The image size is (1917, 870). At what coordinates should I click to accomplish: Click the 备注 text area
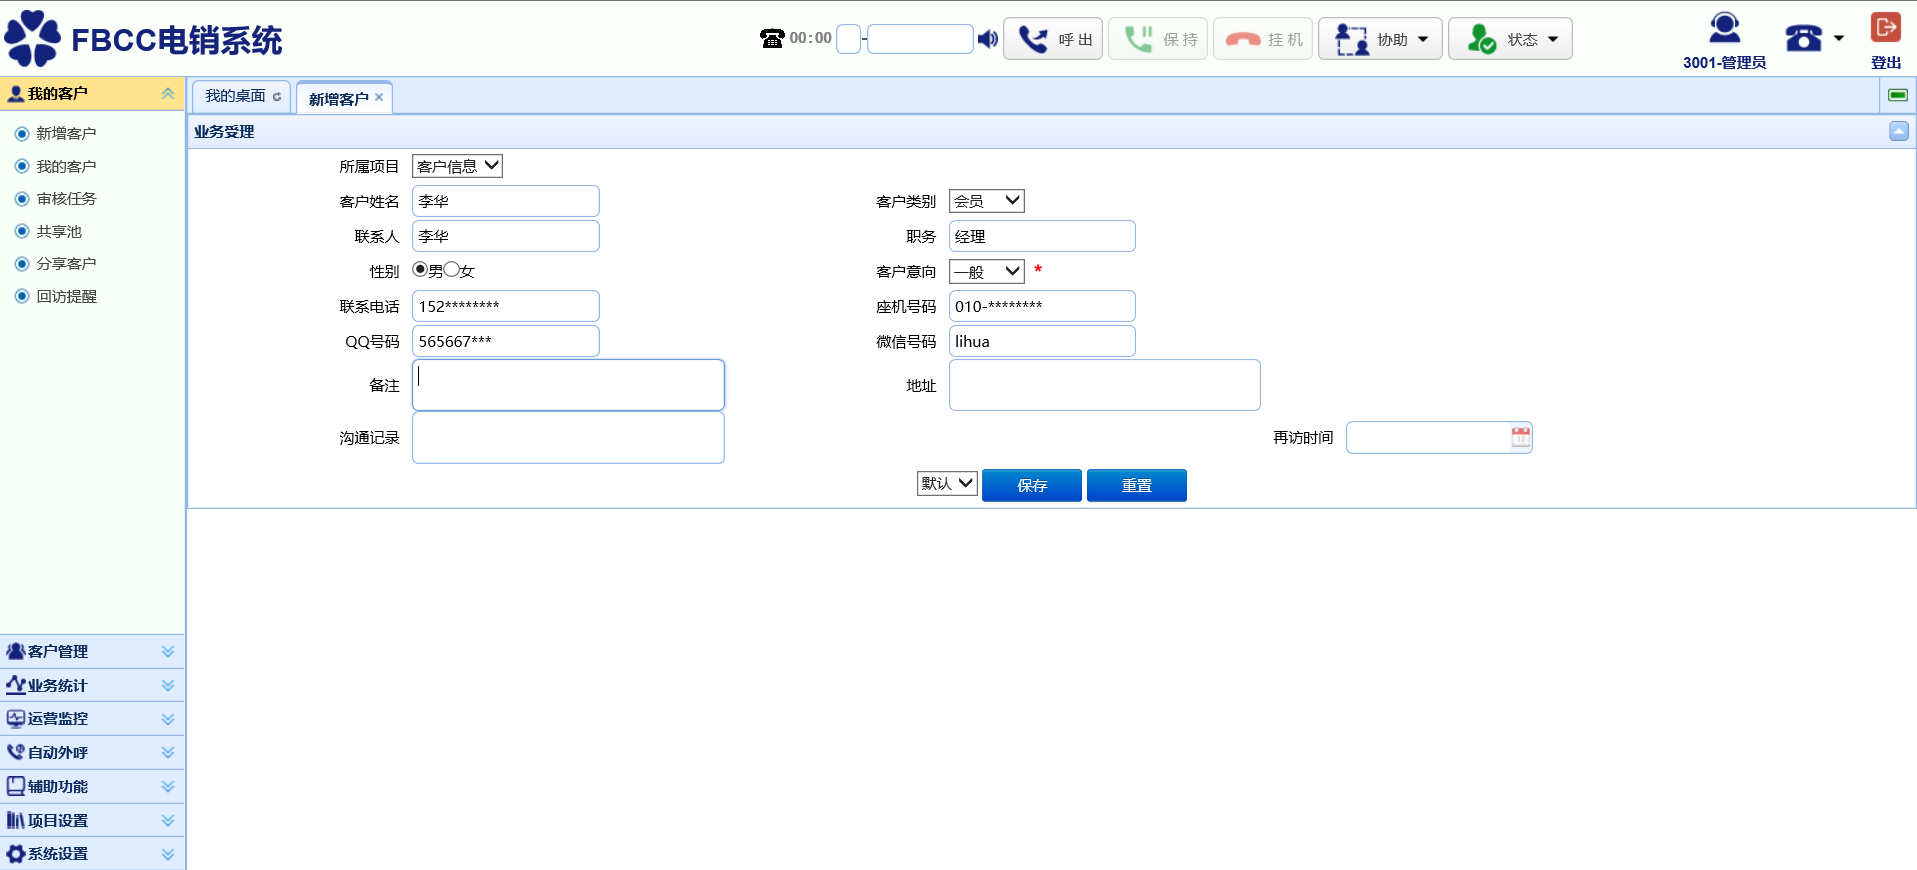click(x=568, y=385)
